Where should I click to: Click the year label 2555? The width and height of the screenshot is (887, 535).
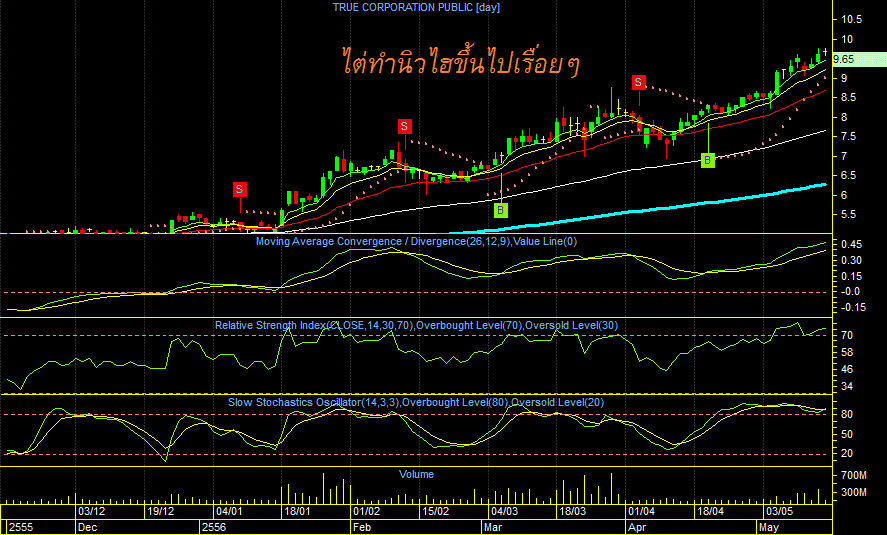pyautogui.click(x=21, y=527)
